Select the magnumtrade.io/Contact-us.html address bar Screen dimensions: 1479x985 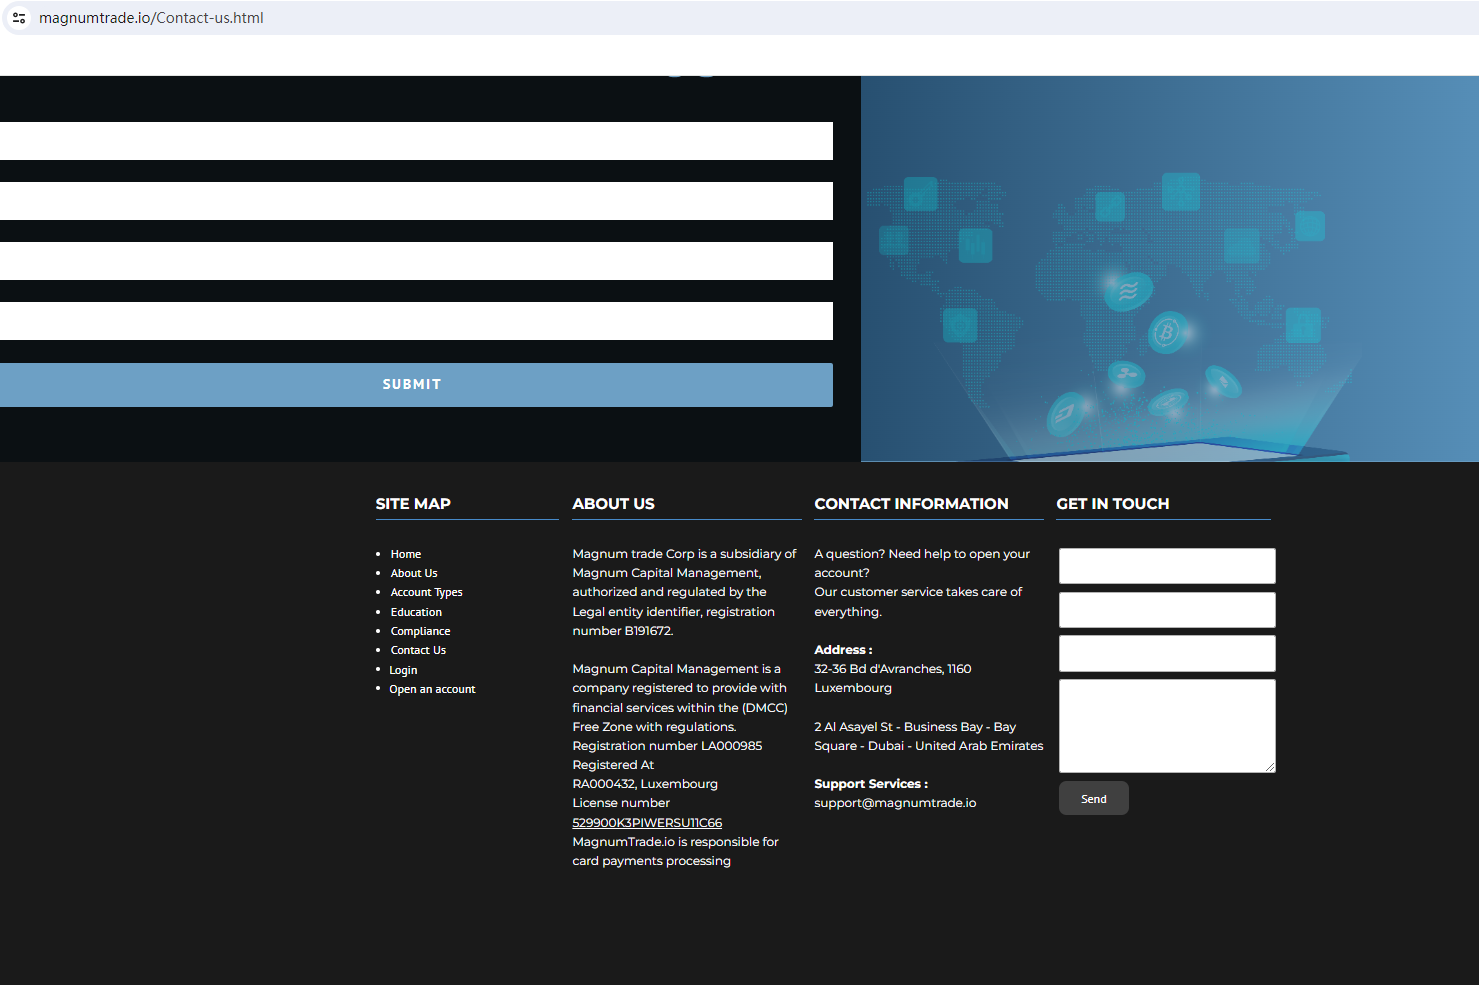[151, 18]
